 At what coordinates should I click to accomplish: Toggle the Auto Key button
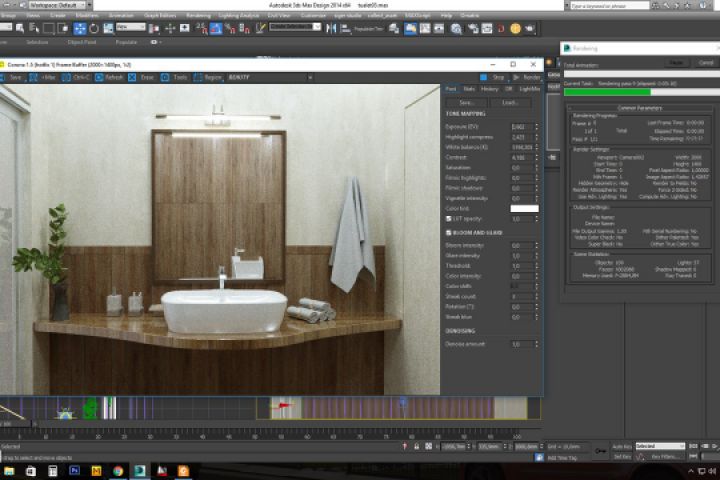[620, 446]
